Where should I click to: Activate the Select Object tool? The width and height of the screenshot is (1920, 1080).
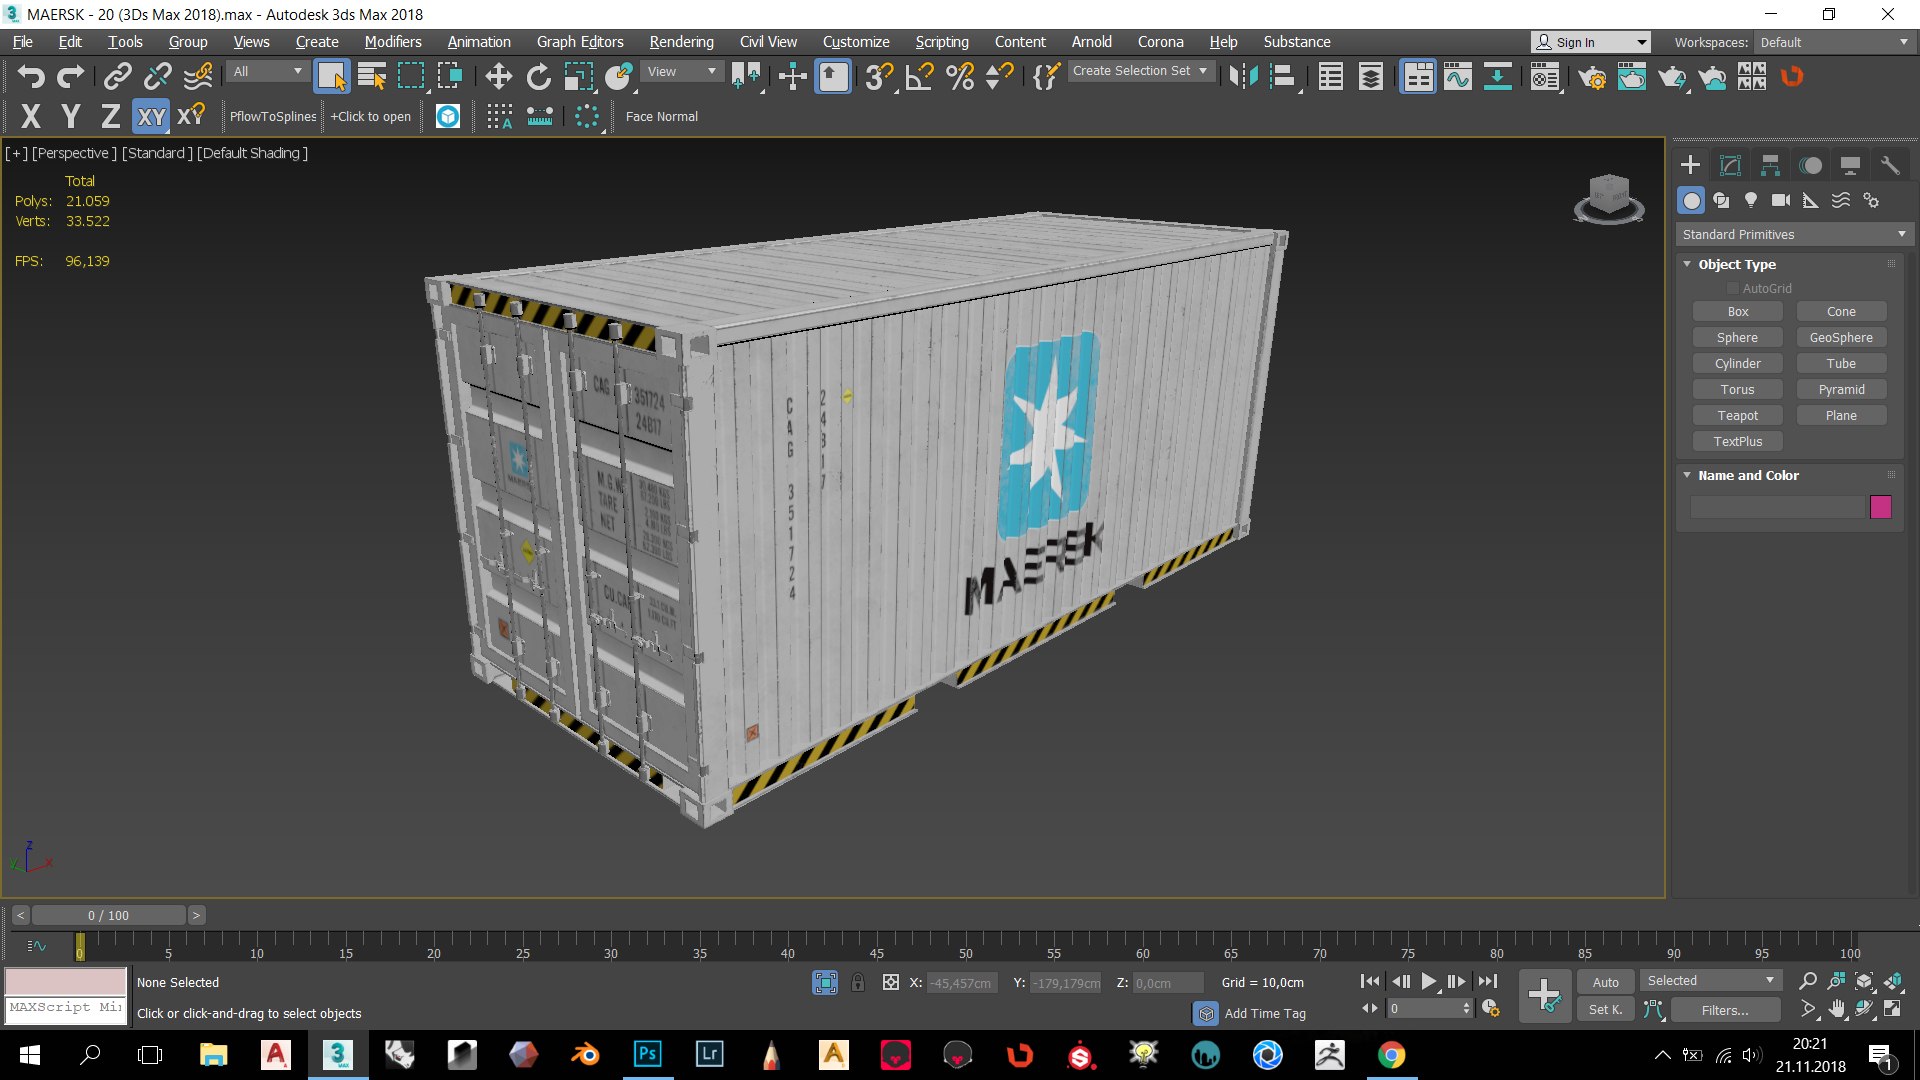[x=331, y=77]
